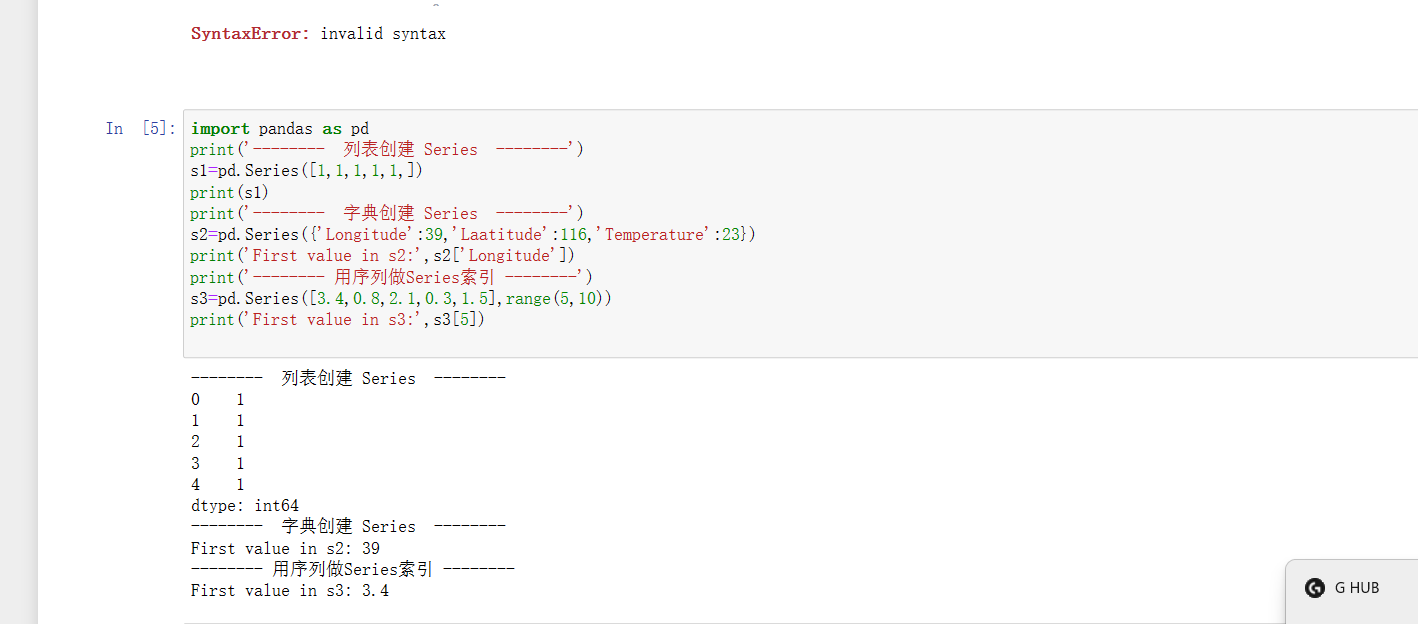Click the 'First value in s3: 3.4' output

click(x=290, y=591)
